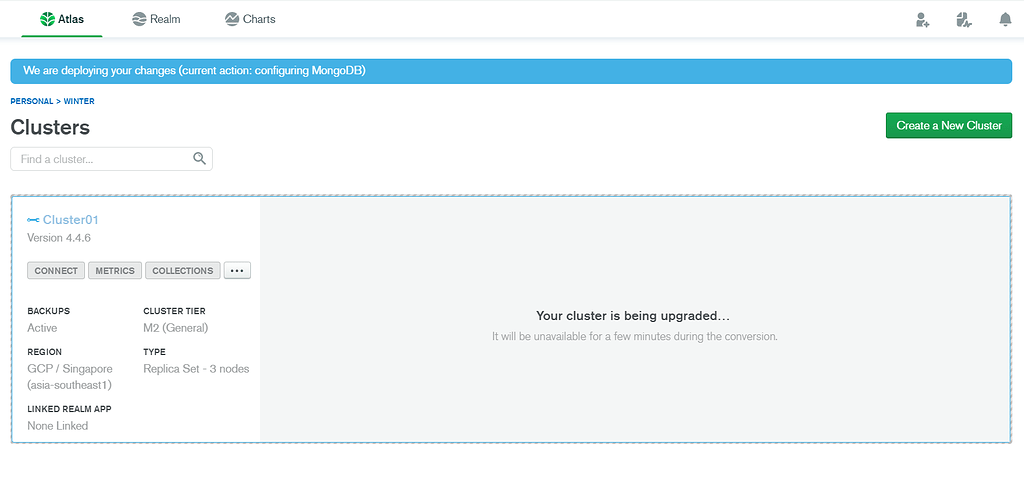Click 'It will be unavailable' notice text
Viewport: 1024px width, 477px height.
(635, 337)
